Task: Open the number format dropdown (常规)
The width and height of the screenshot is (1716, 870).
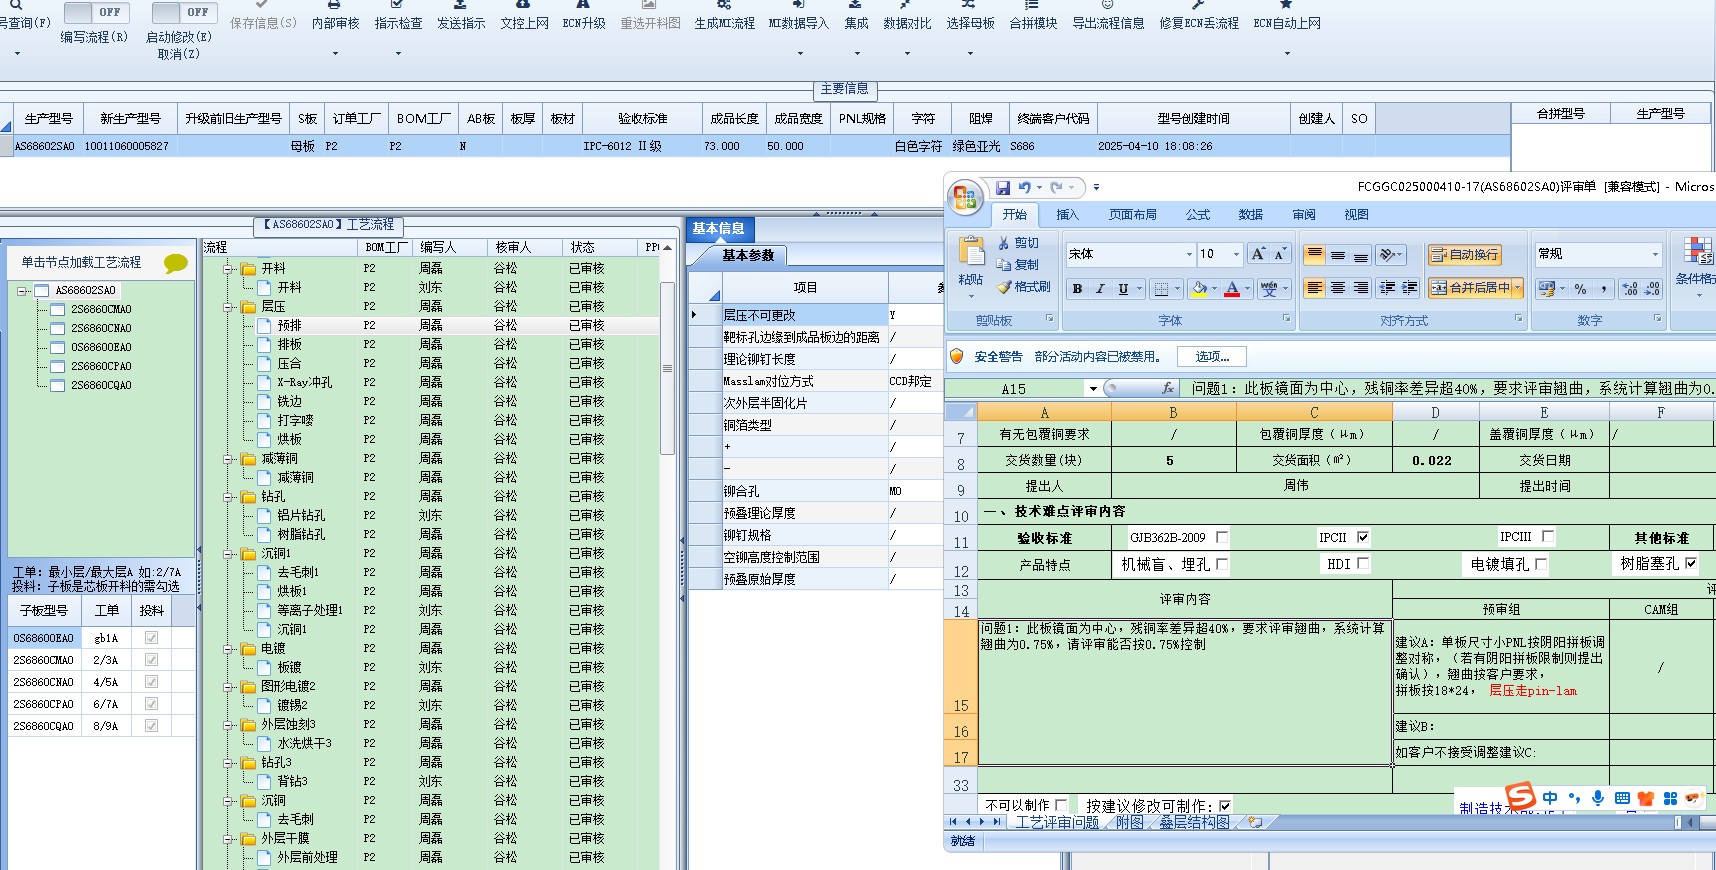Action: click(x=1655, y=254)
